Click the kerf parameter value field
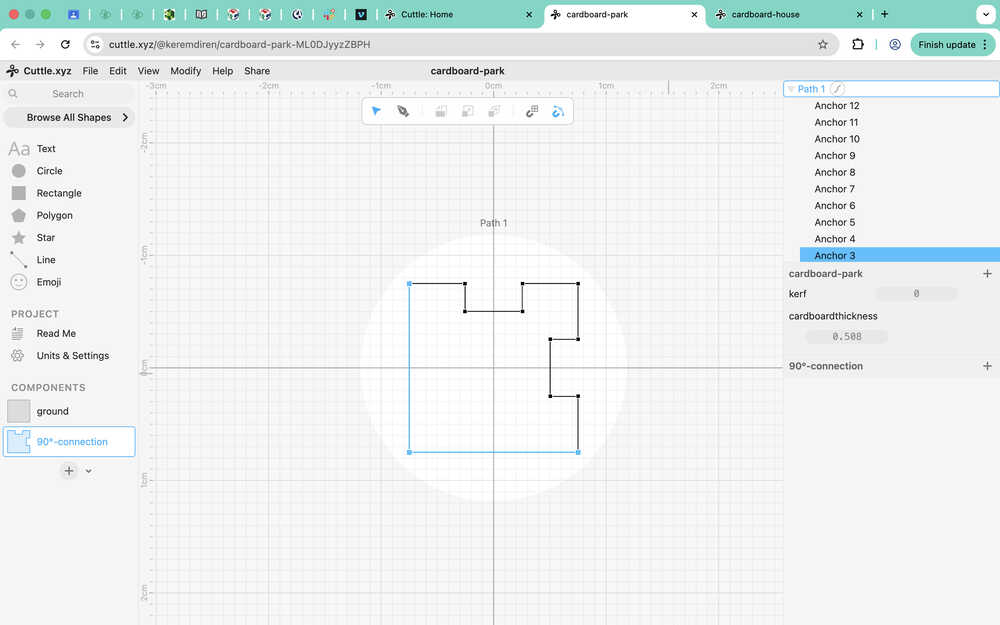1000x625 pixels. tap(916, 294)
